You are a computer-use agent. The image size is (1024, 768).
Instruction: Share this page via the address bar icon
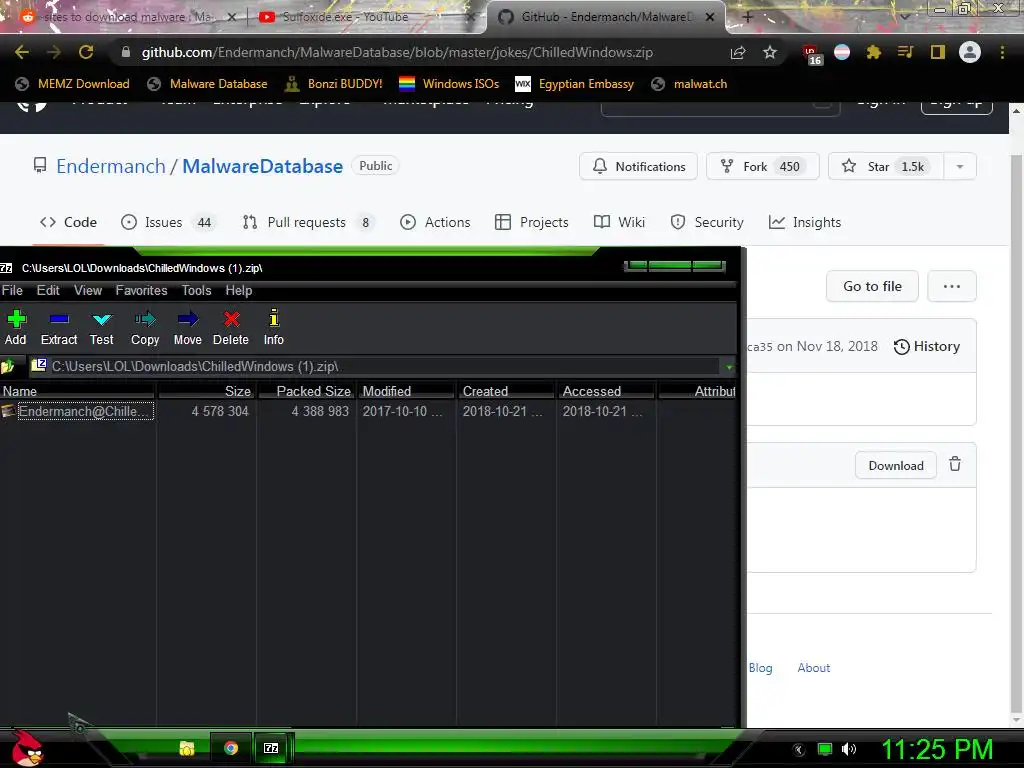click(x=738, y=52)
